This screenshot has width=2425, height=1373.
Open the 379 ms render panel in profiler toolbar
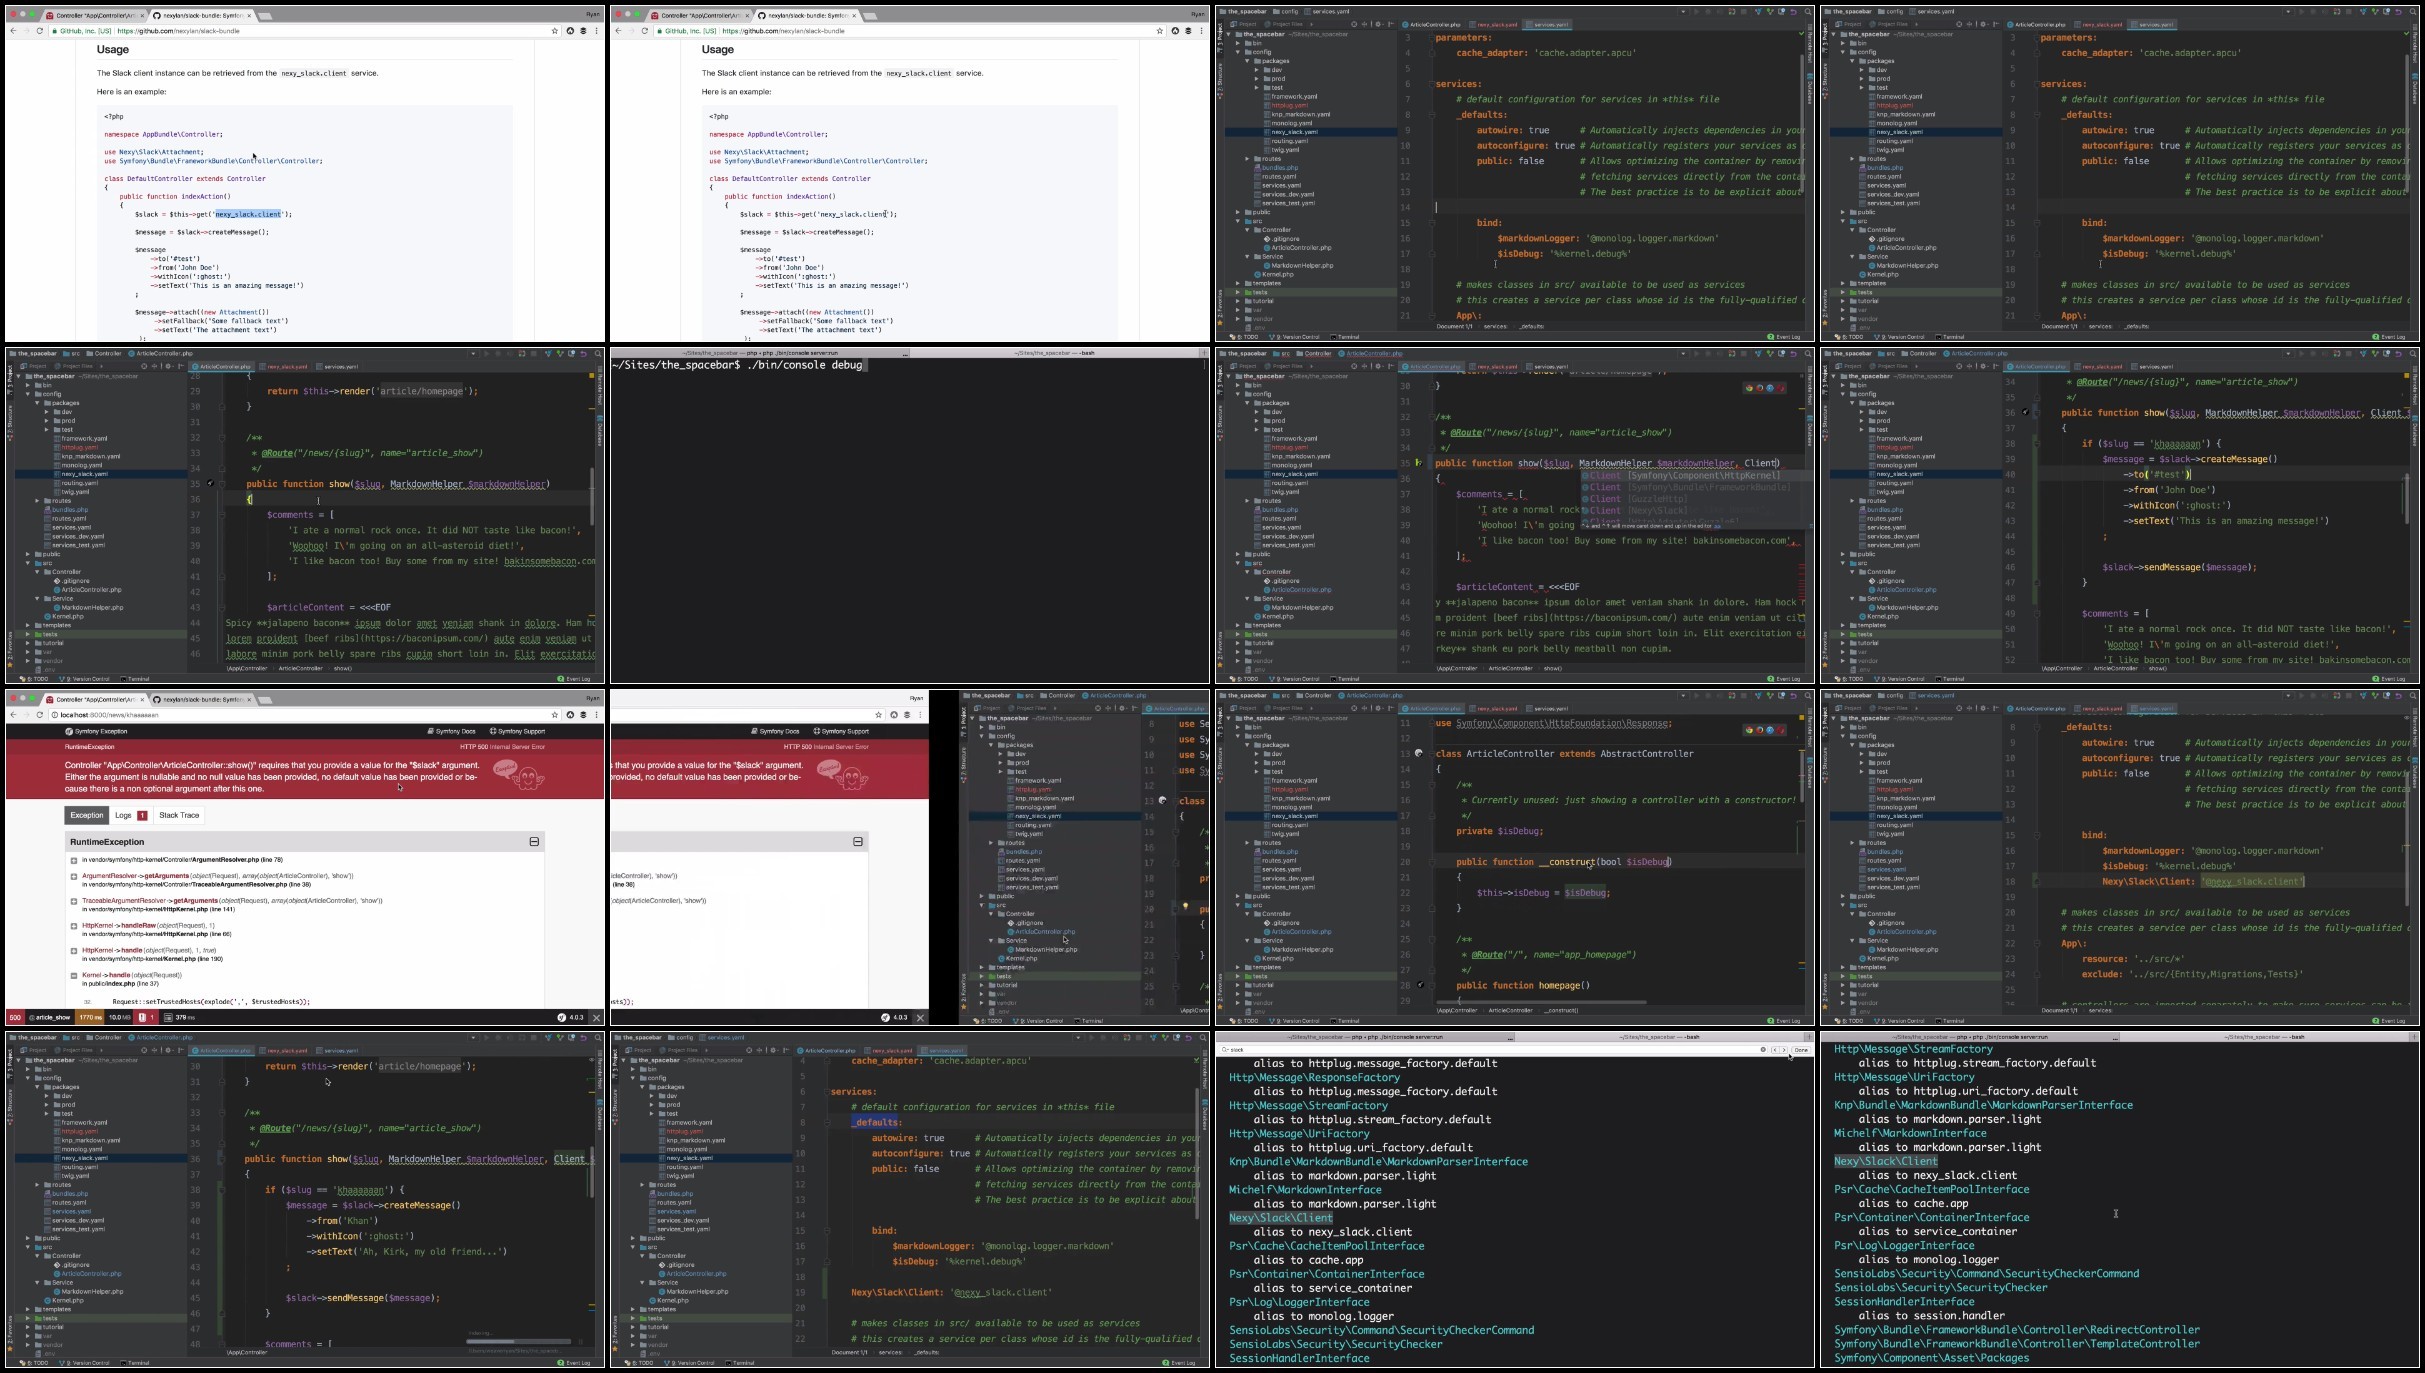[x=180, y=1017]
